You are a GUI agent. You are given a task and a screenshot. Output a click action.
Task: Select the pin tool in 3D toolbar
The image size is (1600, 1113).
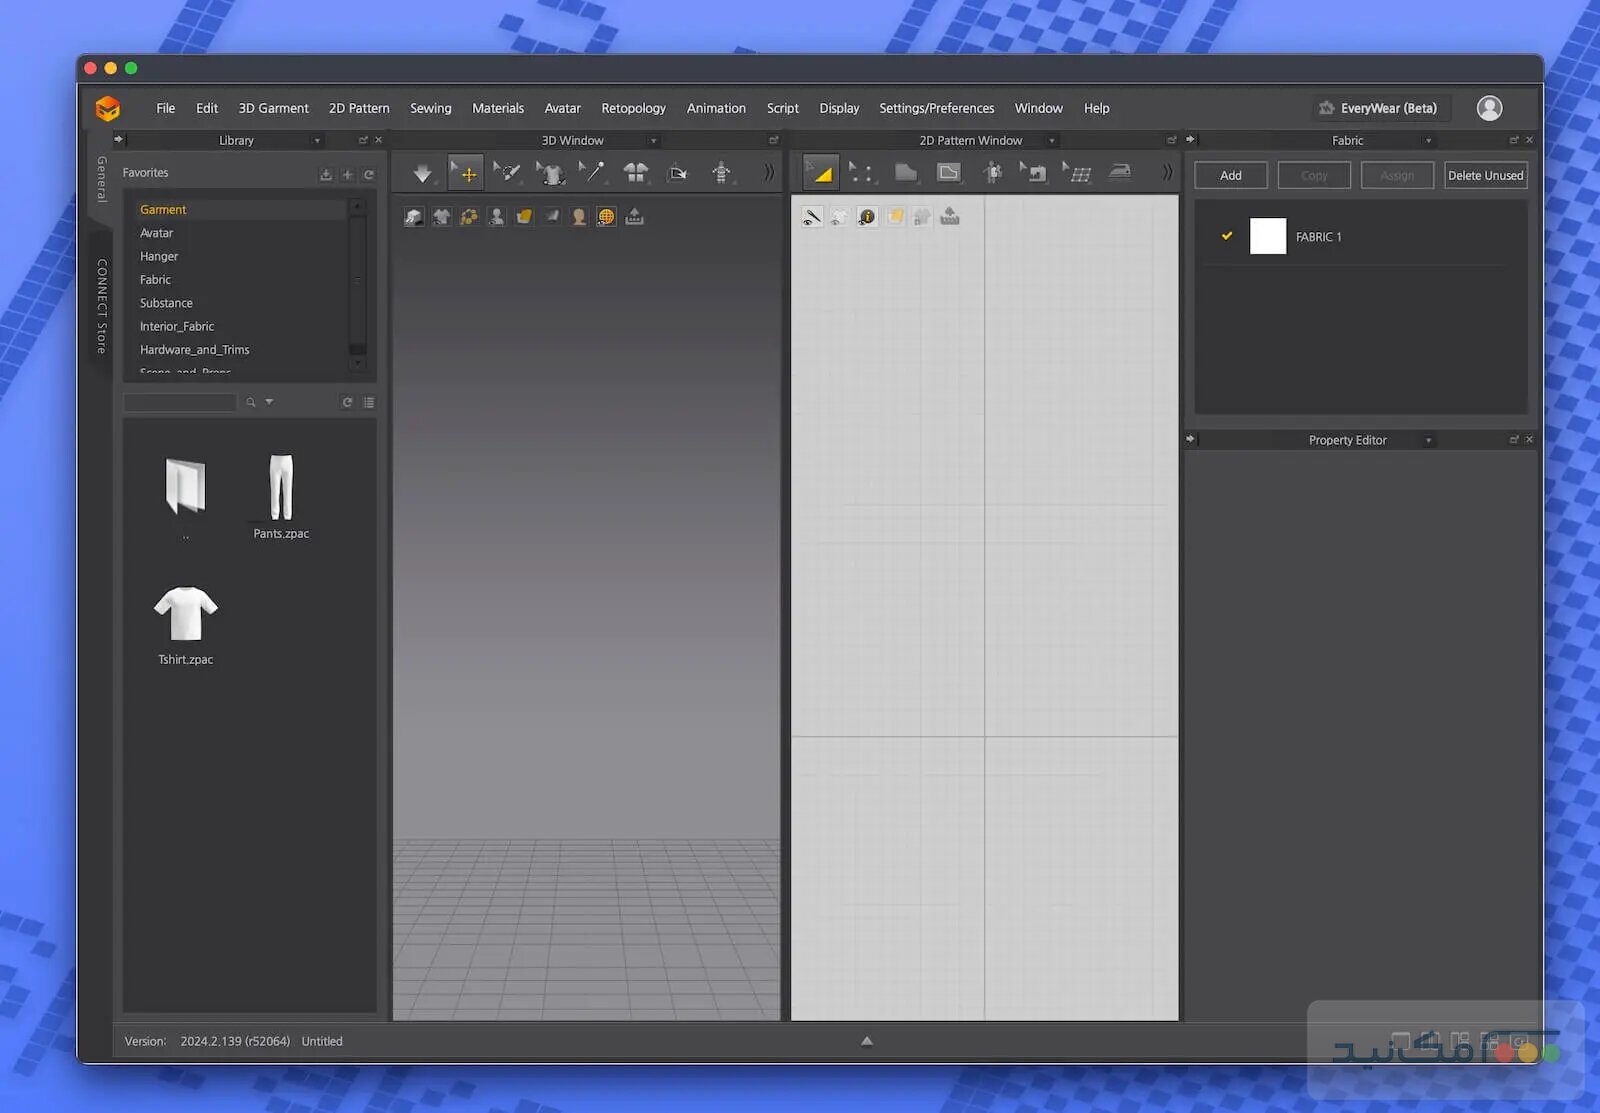coord(593,173)
